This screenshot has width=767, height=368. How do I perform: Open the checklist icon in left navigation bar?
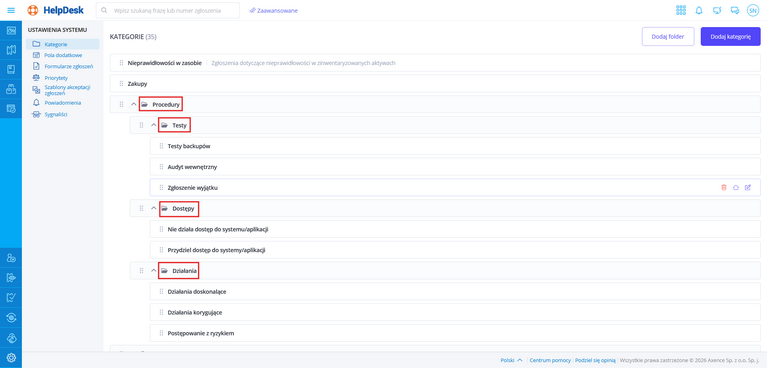tap(11, 298)
